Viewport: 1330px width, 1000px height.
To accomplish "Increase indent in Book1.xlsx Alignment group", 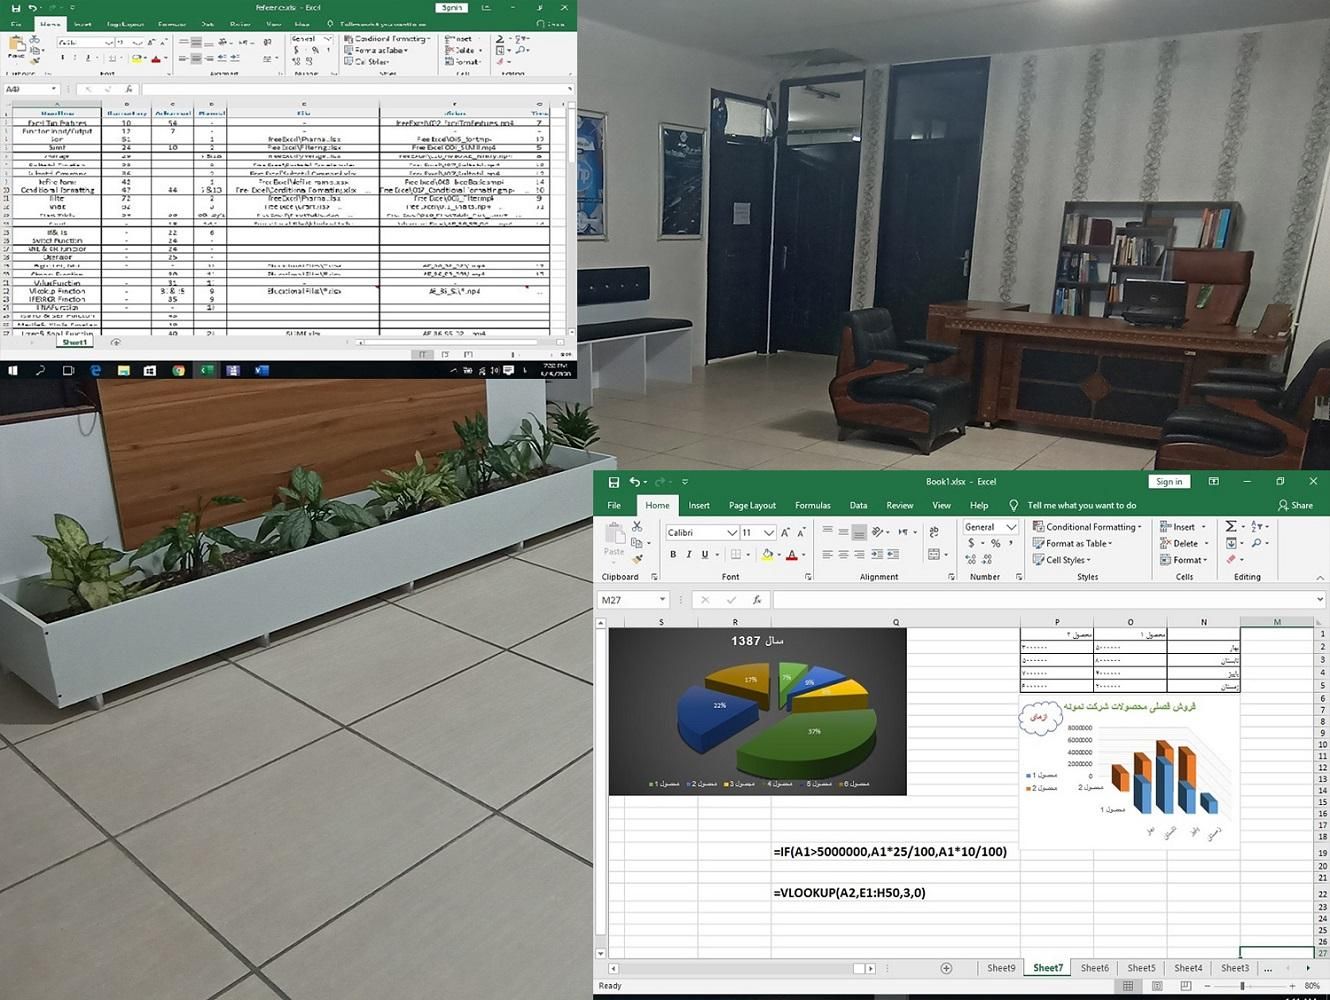I will (892, 554).
